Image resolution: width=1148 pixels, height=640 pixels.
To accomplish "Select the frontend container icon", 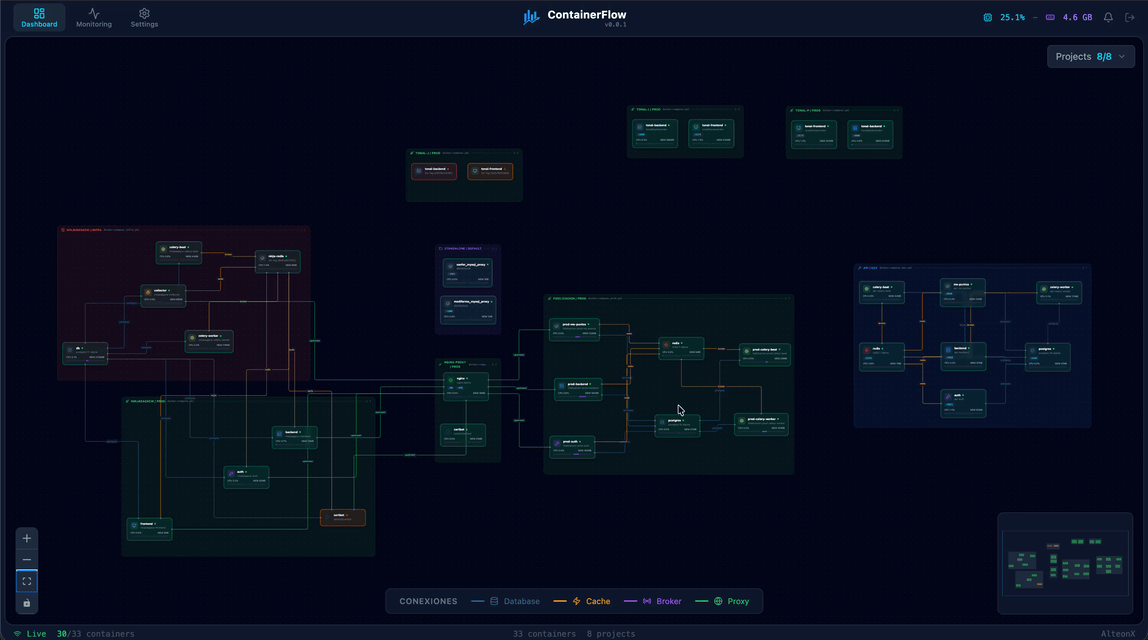I will [x=134, y=525].
